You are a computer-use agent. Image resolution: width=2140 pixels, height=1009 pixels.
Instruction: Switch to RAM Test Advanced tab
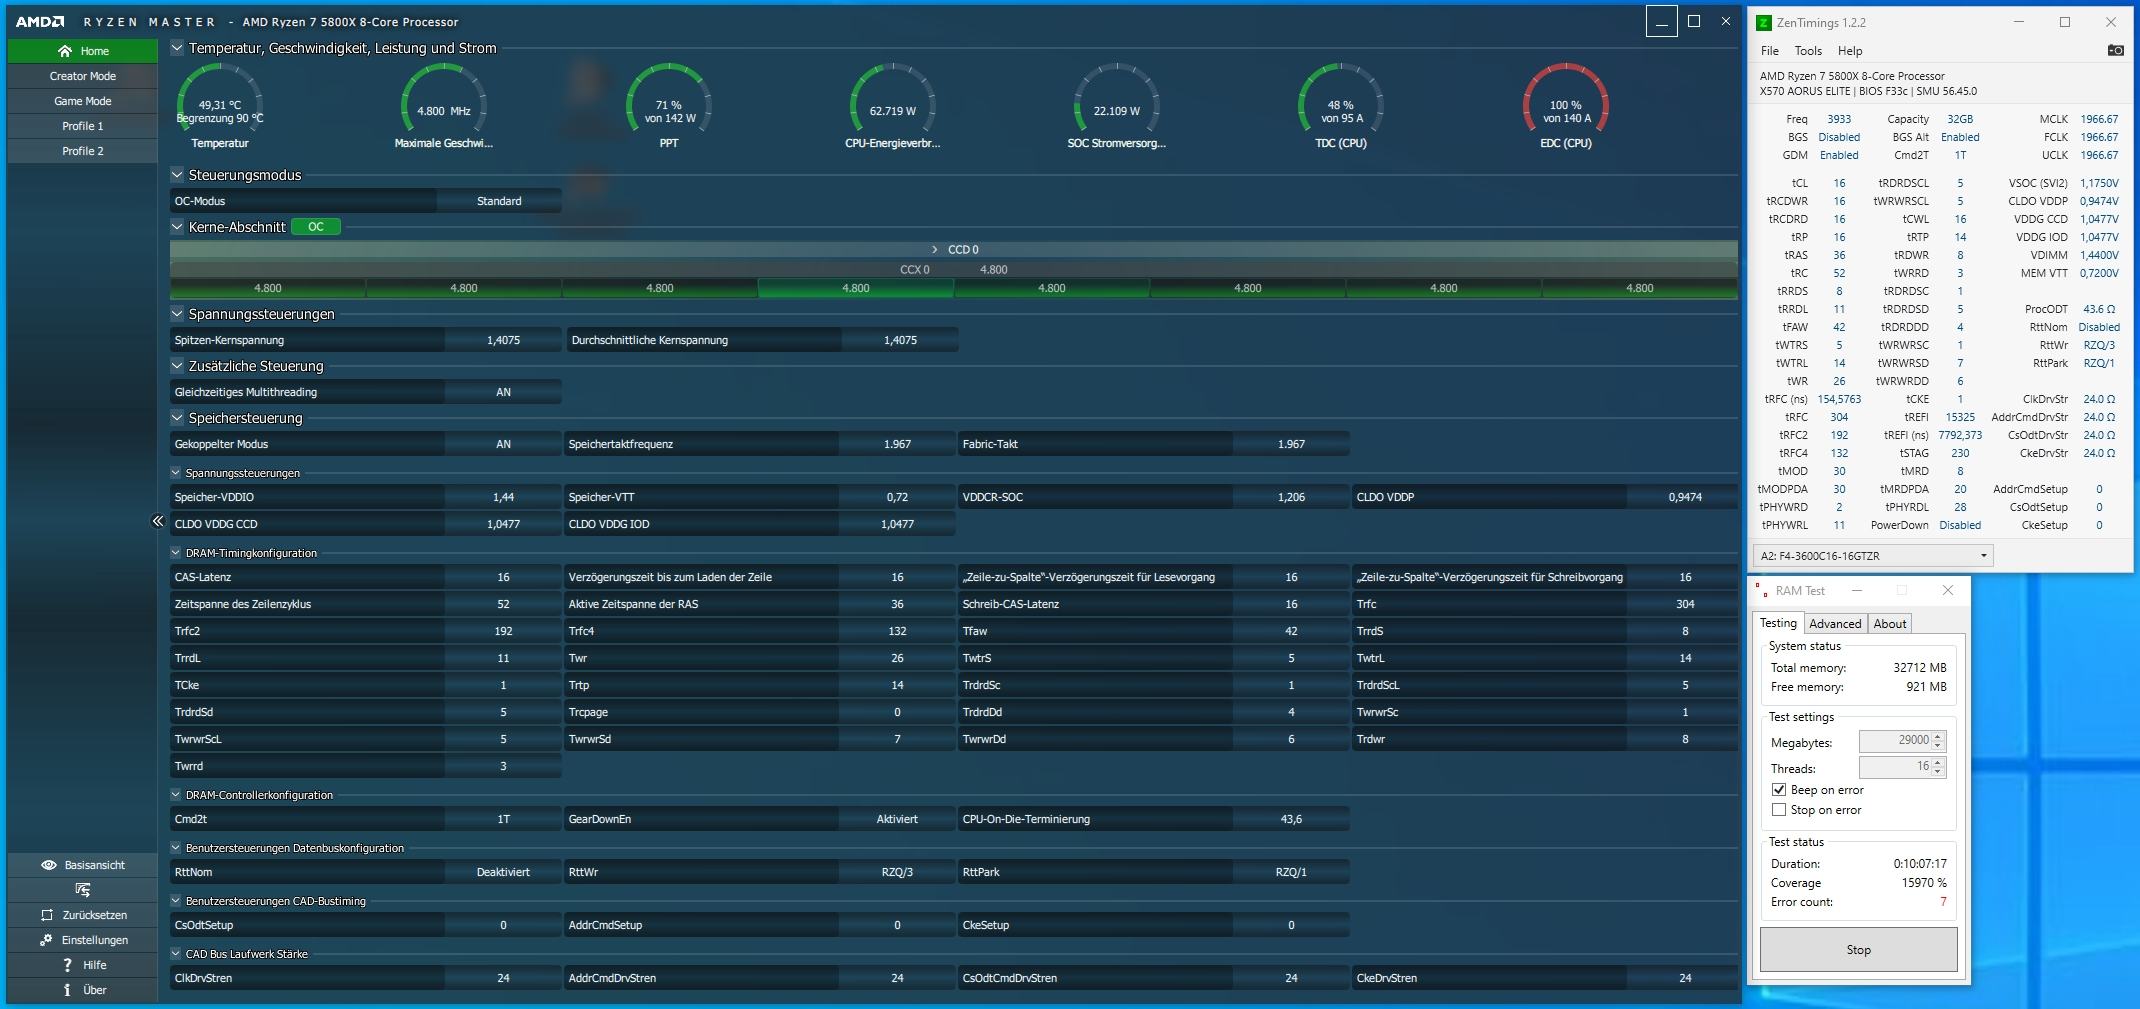coord(1835,624)
